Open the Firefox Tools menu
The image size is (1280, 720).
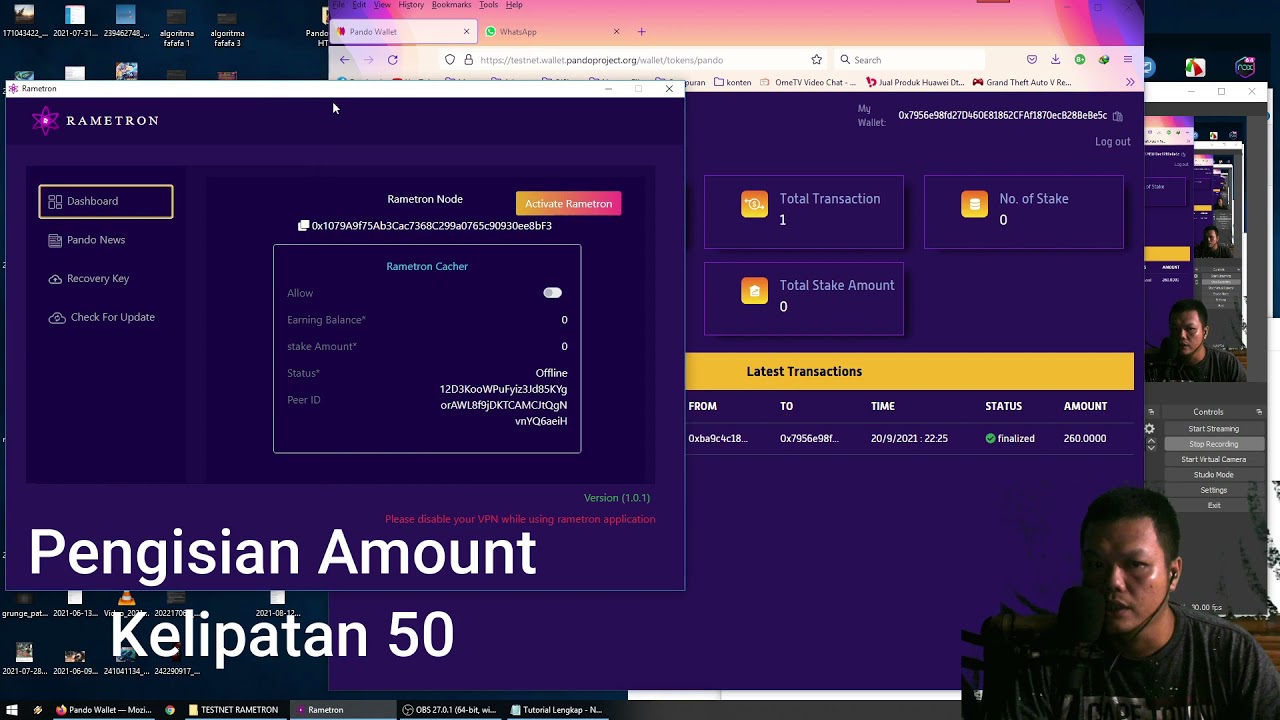pyautogui.click(x=488, y=5)
